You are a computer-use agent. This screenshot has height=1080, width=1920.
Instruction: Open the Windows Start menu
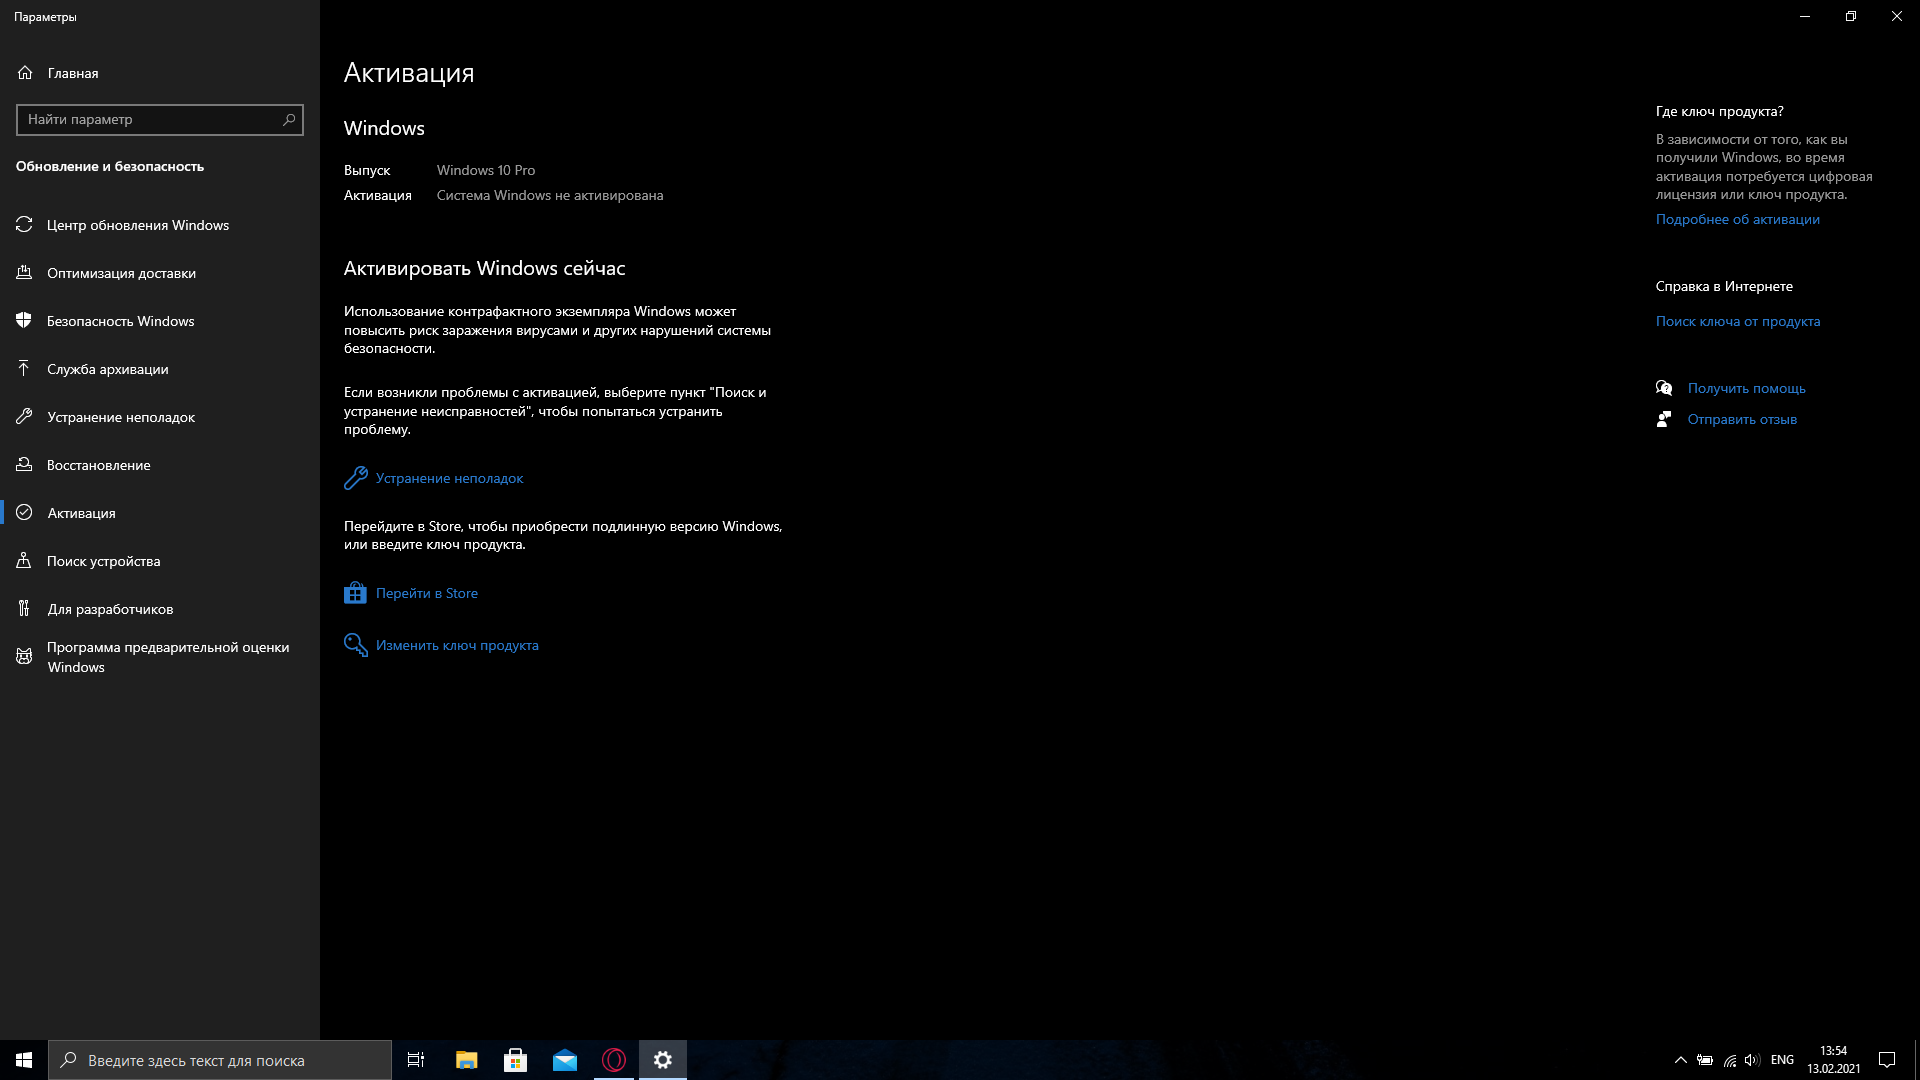24,1060
